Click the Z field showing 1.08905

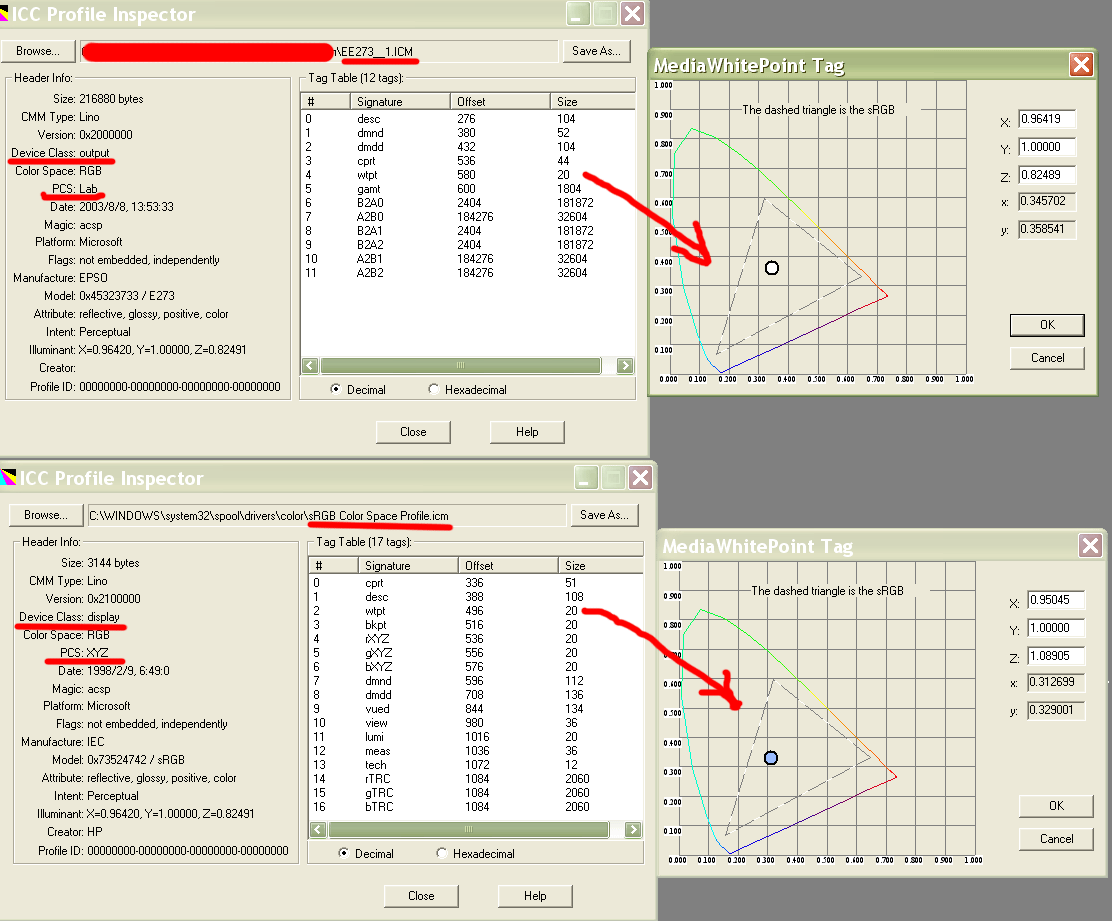click(x=1056, y=656)
